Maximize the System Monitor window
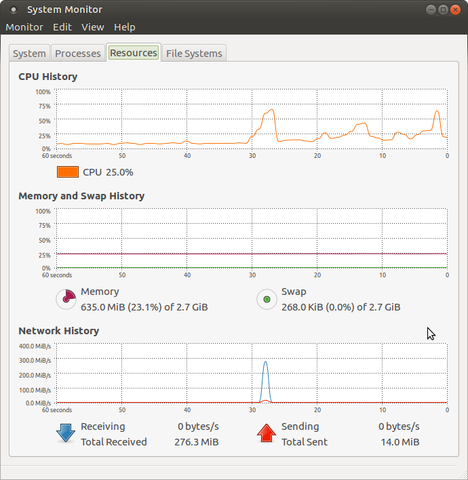The height and width of the screenshot is (480, 468). pos(443,10)
